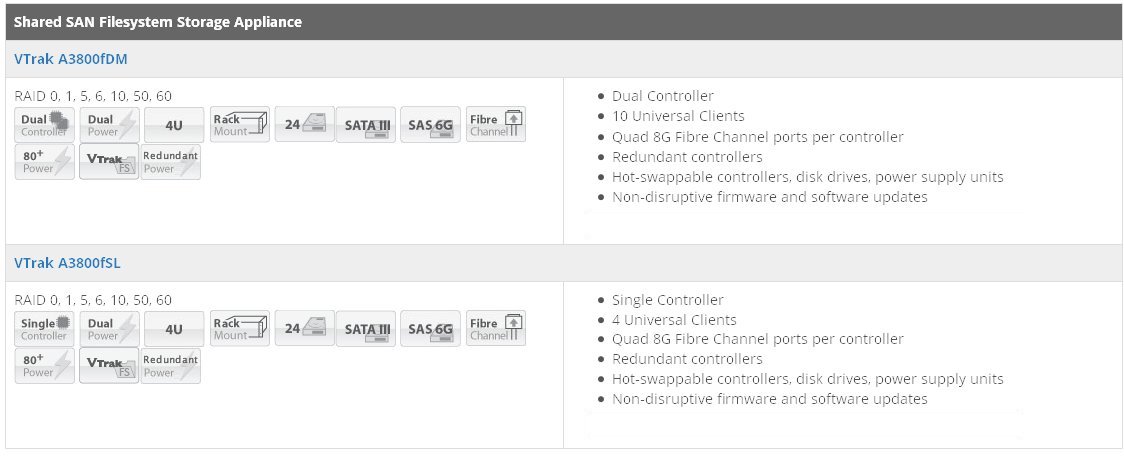Open the VTrak A3800fSL product link
Viewport: 1124px width, 456px height.
[67, 263]
